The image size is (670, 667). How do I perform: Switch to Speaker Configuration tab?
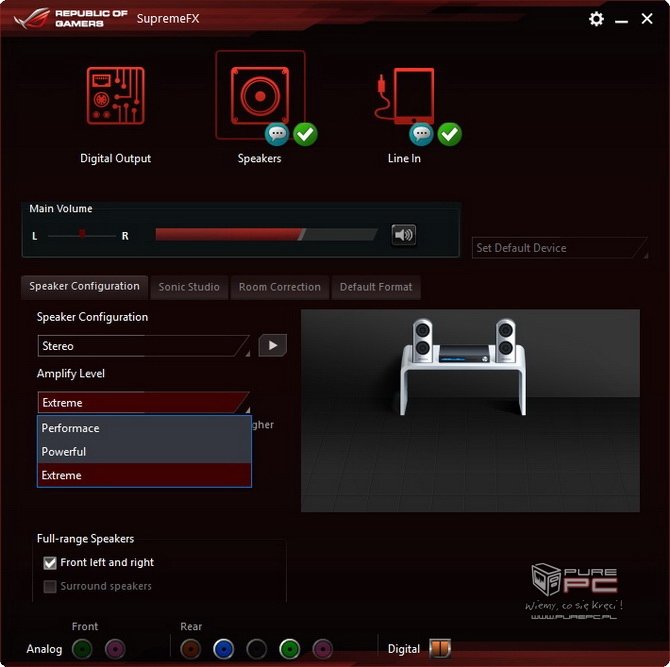(x=85, y=286)
